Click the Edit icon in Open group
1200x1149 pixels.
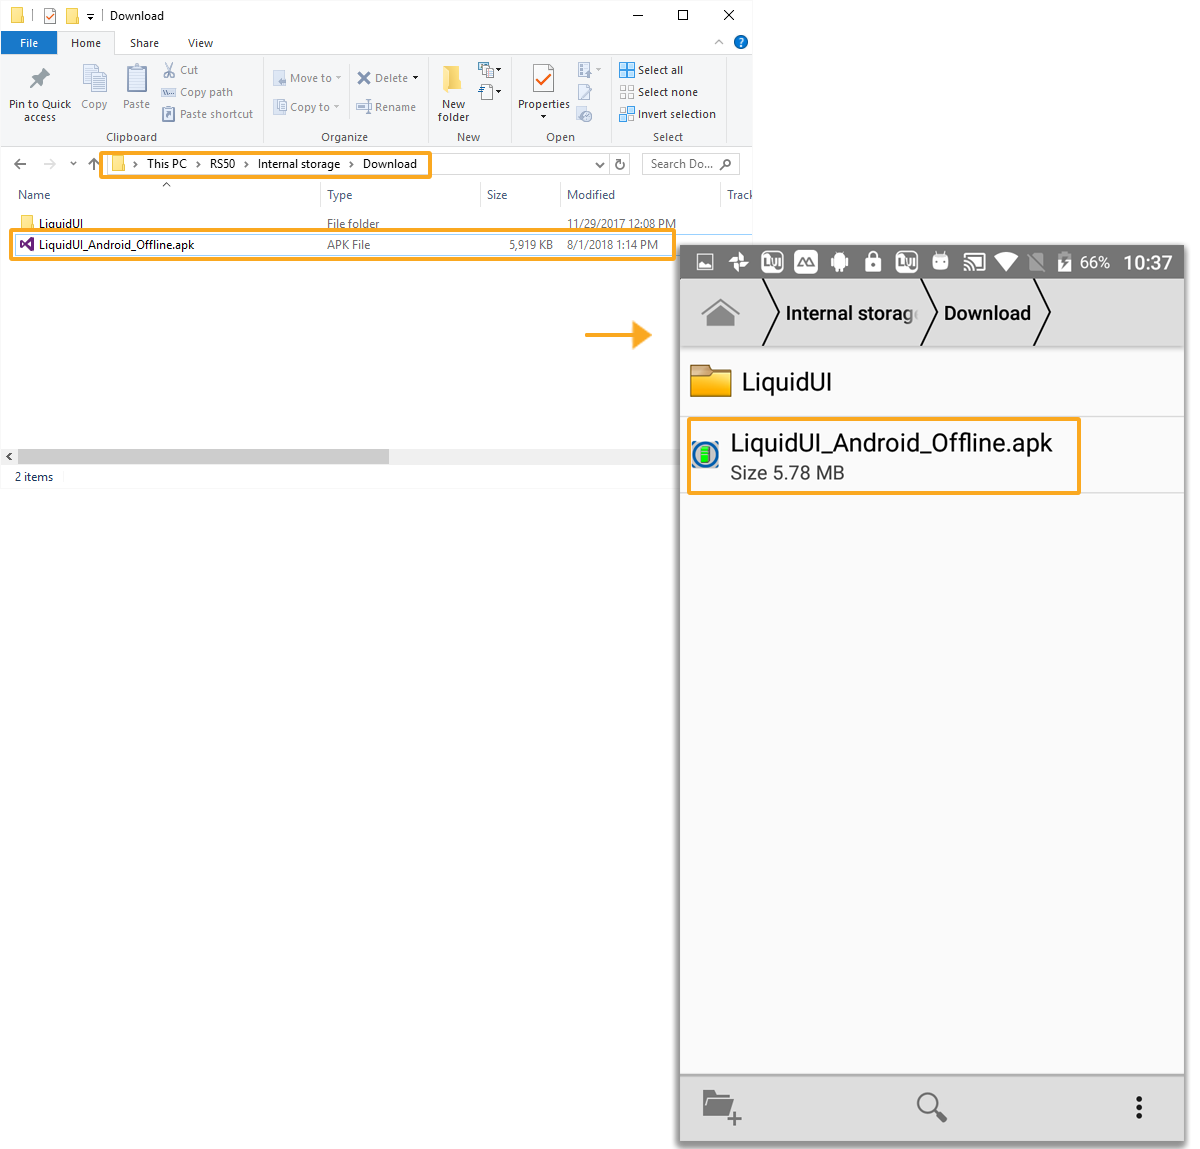point(585,92)
